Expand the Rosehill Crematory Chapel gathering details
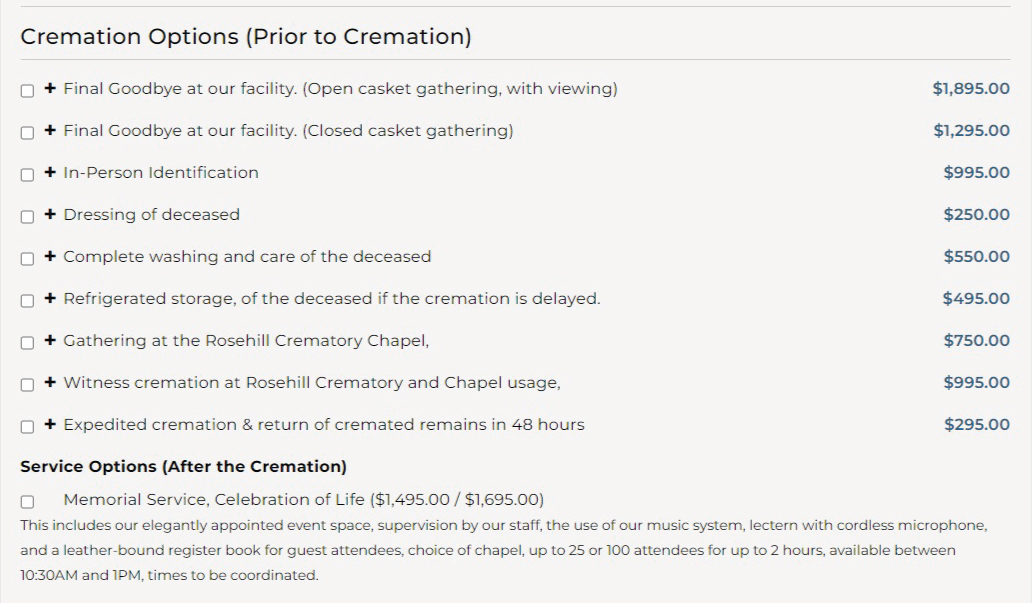Viewport: 1032px width, 603px height. [50, 340]
